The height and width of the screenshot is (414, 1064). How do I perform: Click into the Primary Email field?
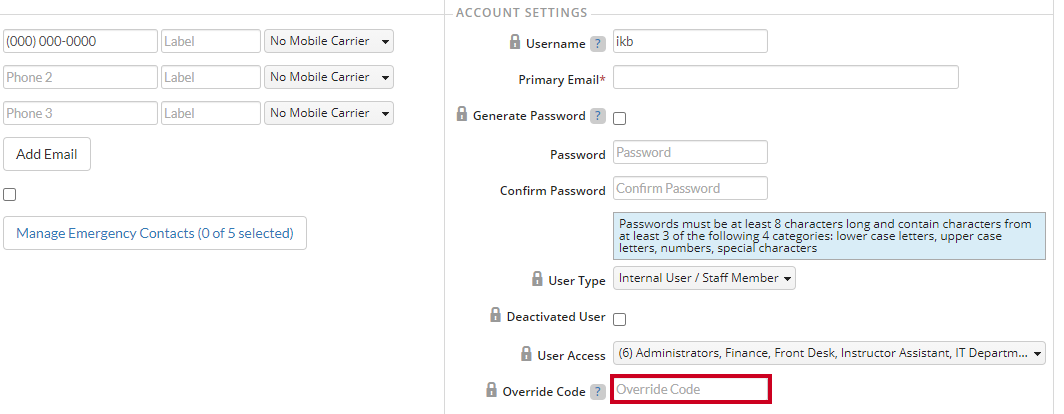coord(786,77)
